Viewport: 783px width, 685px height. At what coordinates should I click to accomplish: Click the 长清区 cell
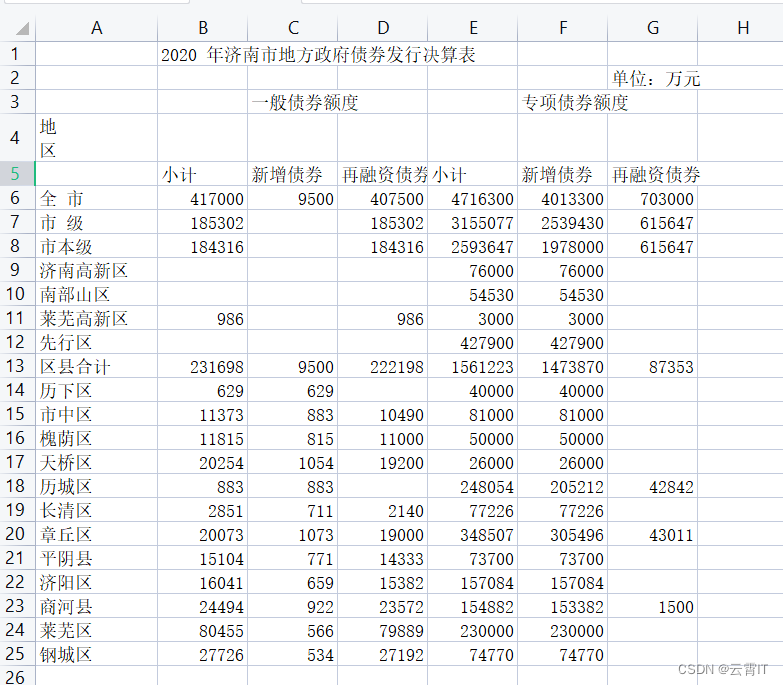tap(96, 510)
